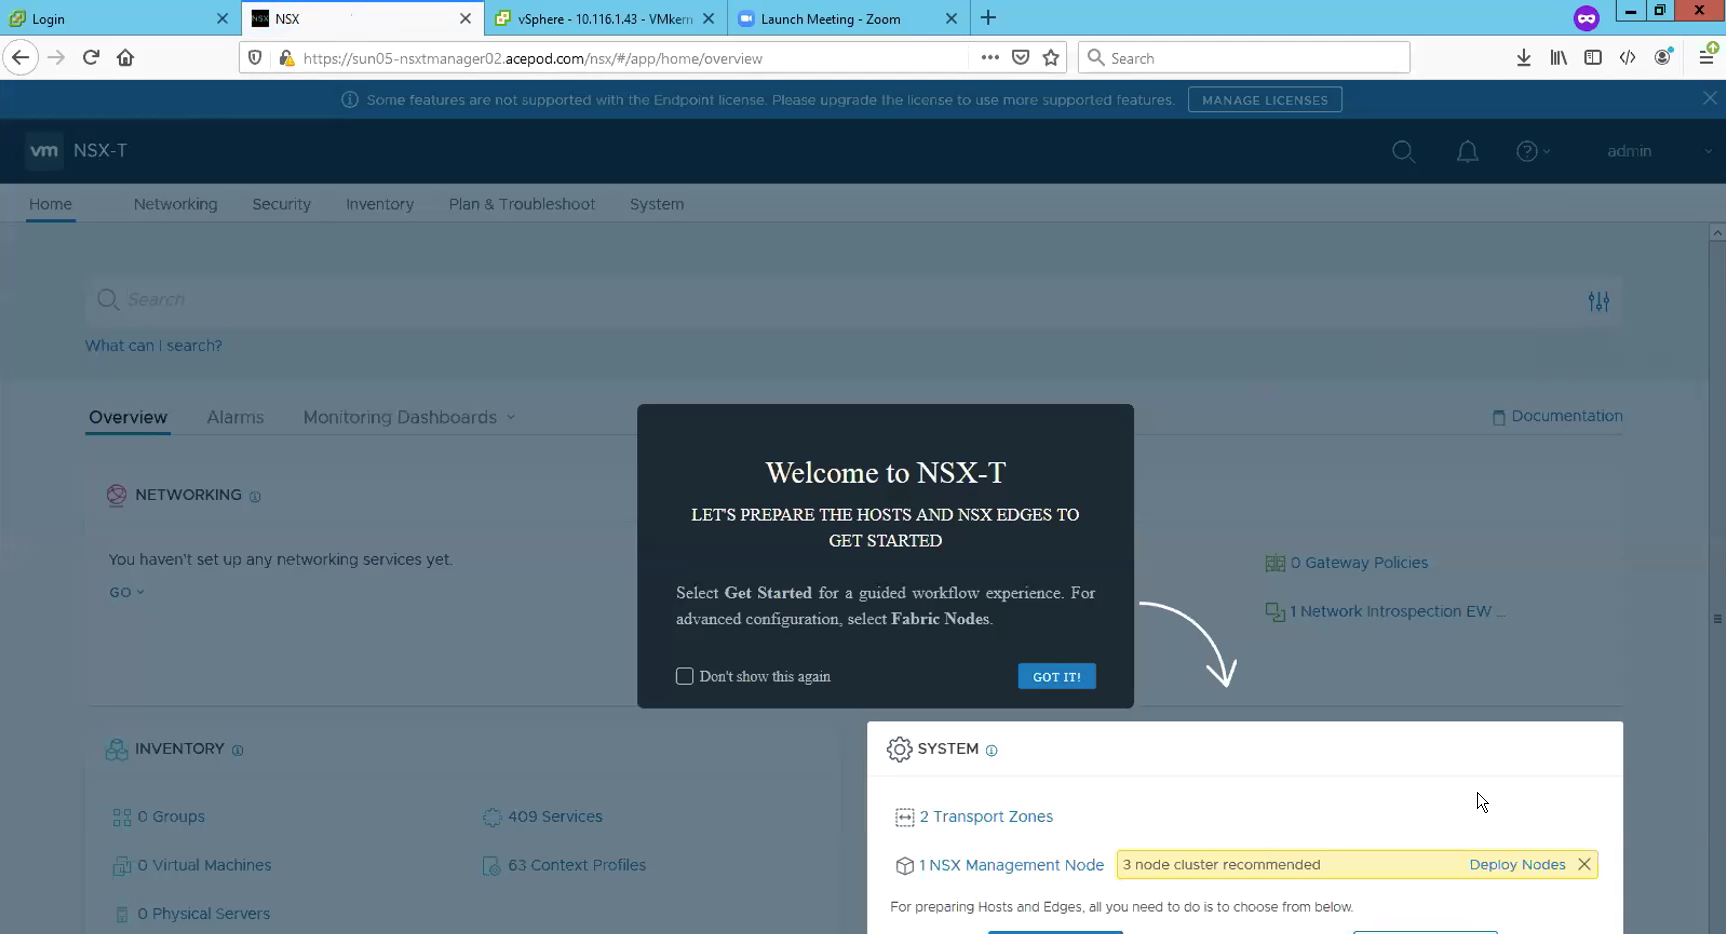
Task: Click the Networking info icon
Action: point(255,497)
